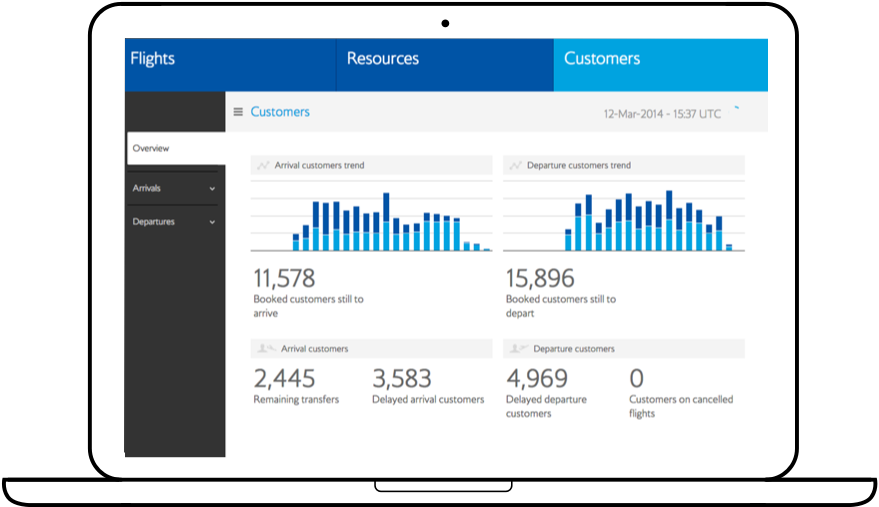Expand the Departures sidebar section
The width and height of the screenshot is (879, 507).
click(174, 222)
